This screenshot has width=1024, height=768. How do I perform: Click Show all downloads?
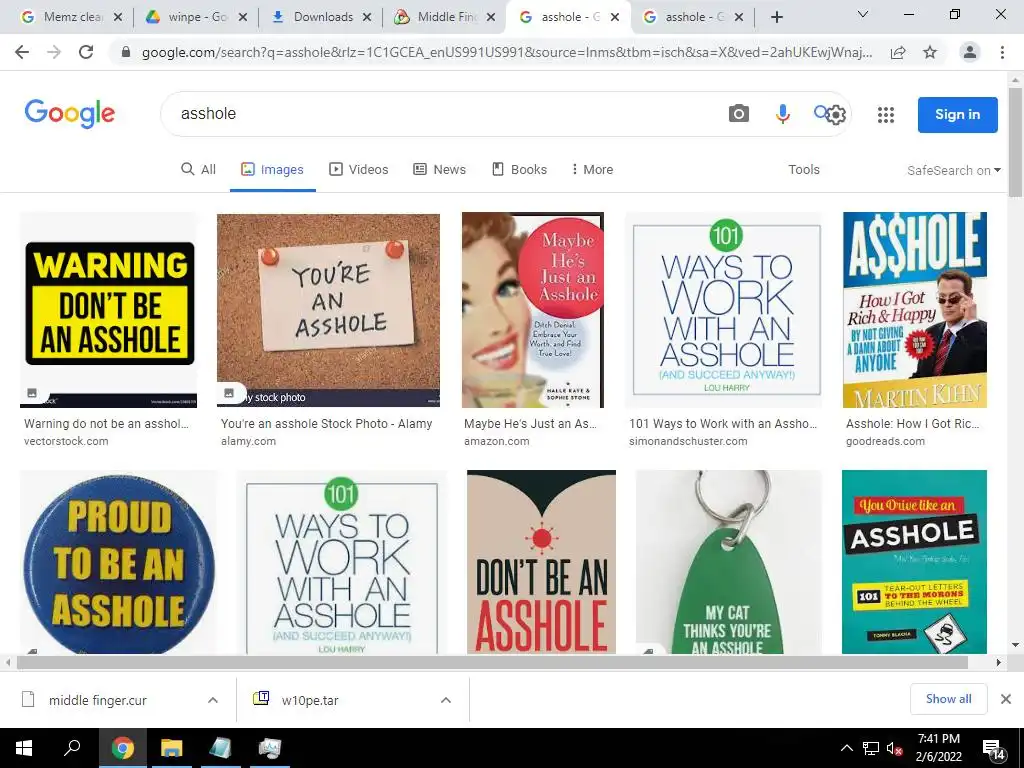948,699
